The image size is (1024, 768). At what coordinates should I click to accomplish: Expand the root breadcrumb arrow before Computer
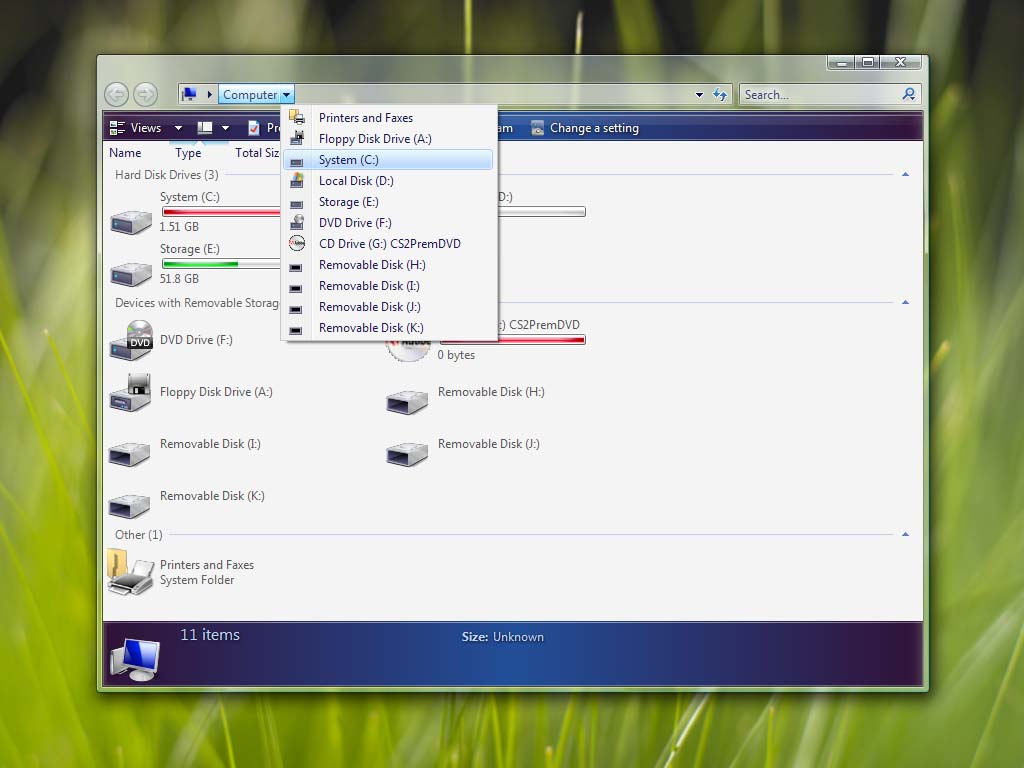point(210,95)
